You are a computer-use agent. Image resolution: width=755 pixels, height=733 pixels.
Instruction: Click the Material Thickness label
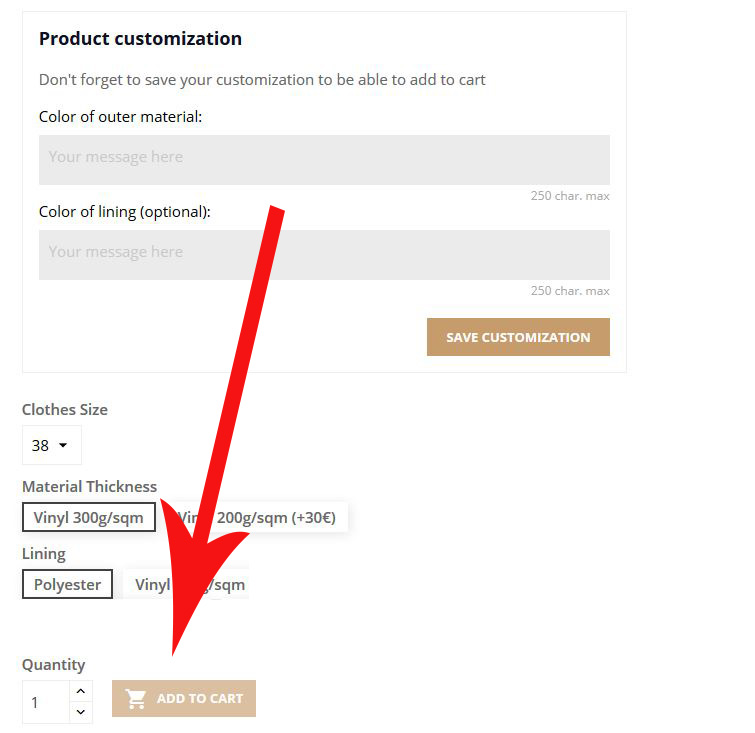pos(89,487)
